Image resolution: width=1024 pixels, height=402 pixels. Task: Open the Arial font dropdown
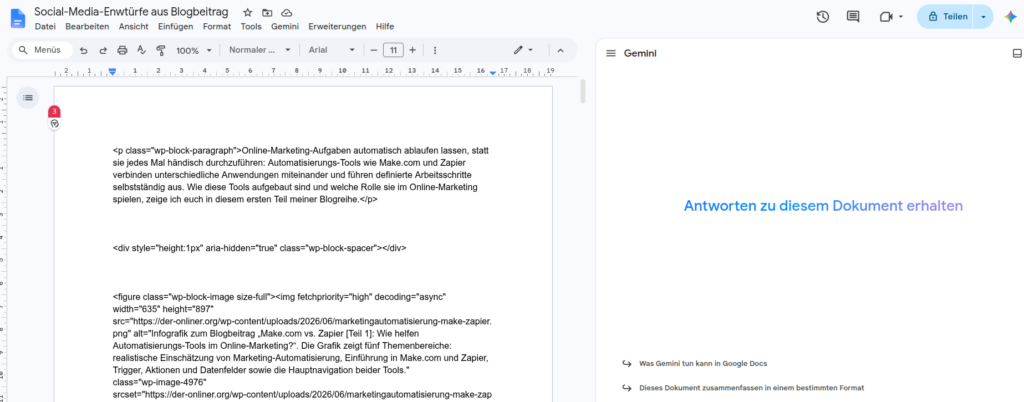click(x=332, y=50)
